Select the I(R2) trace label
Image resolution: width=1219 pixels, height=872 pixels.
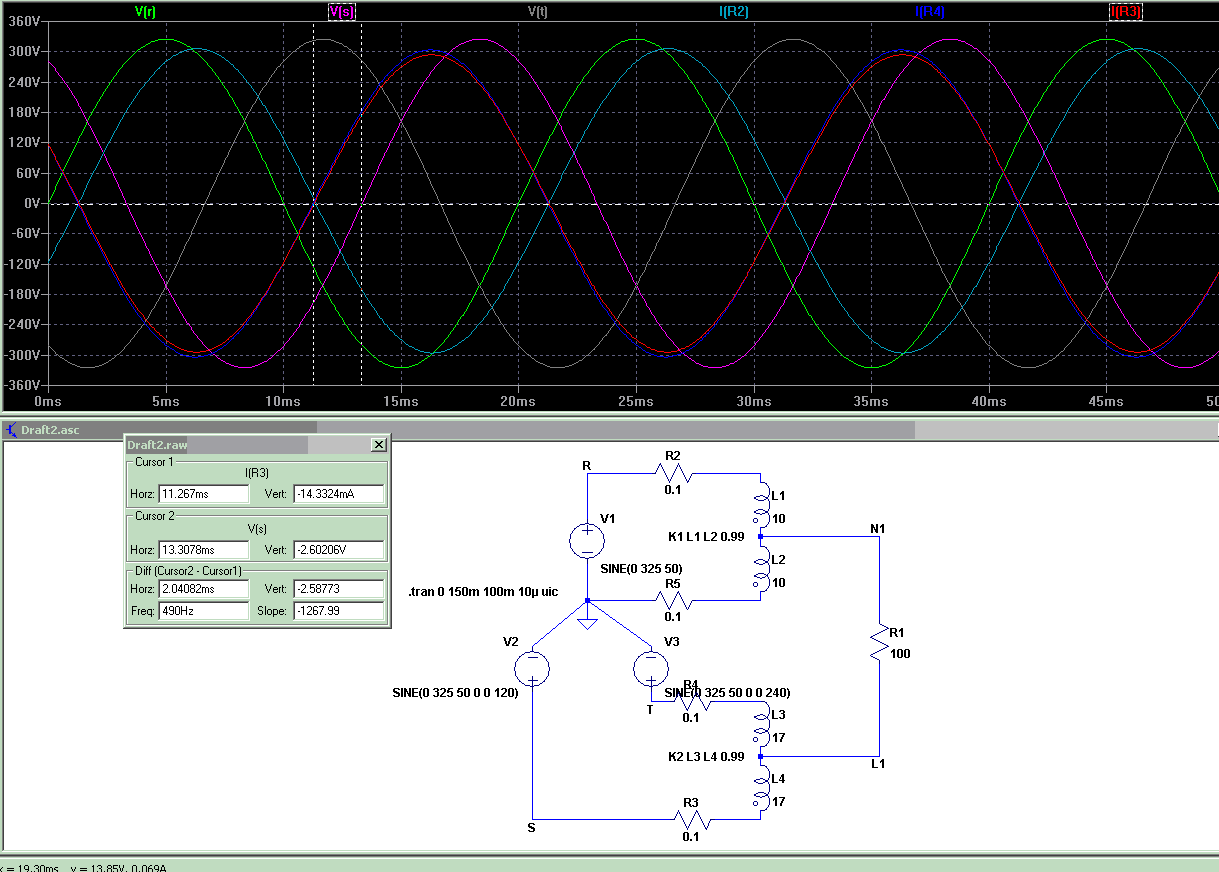733,12
